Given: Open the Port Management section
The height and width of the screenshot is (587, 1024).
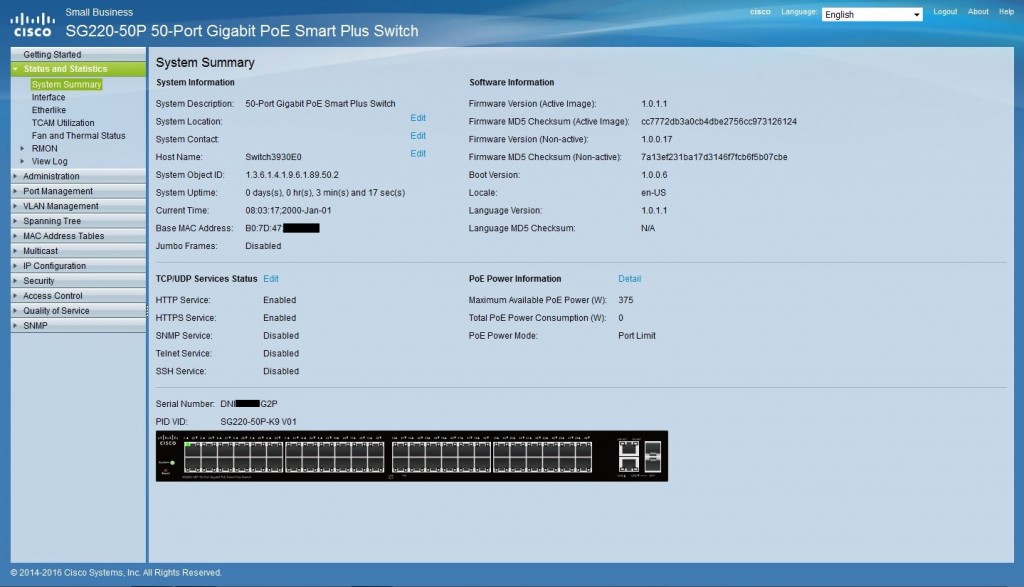Looking at the screenshot, I should point(57,191).
